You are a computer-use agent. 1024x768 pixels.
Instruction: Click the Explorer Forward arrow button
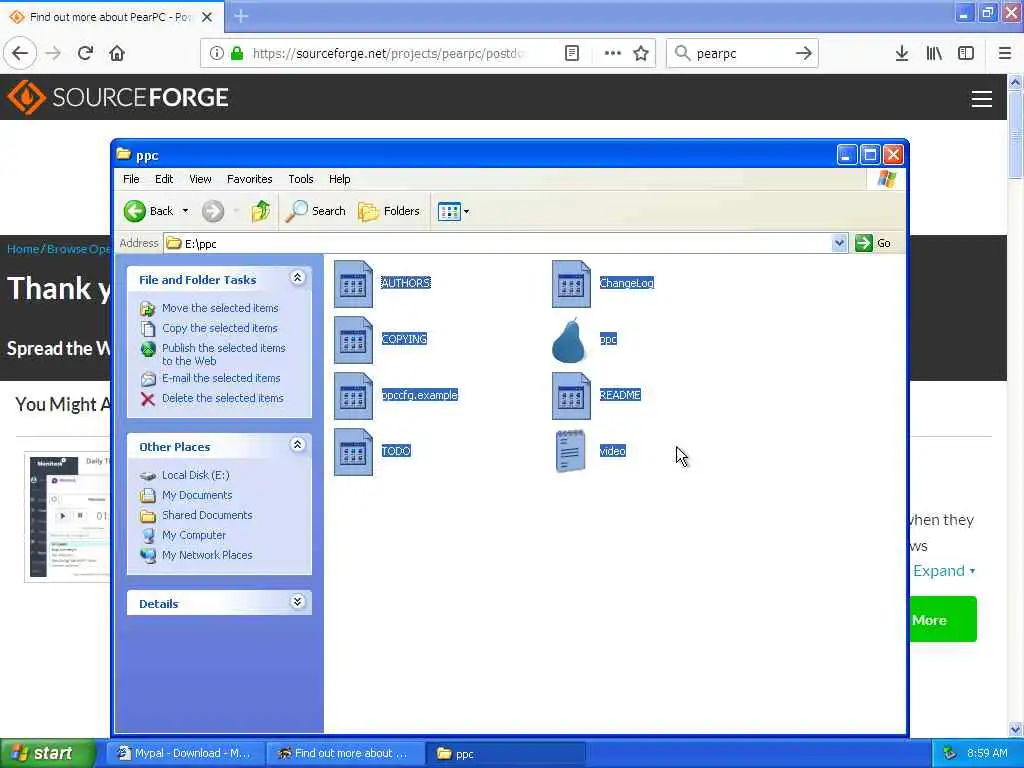(x=213, y=211)
